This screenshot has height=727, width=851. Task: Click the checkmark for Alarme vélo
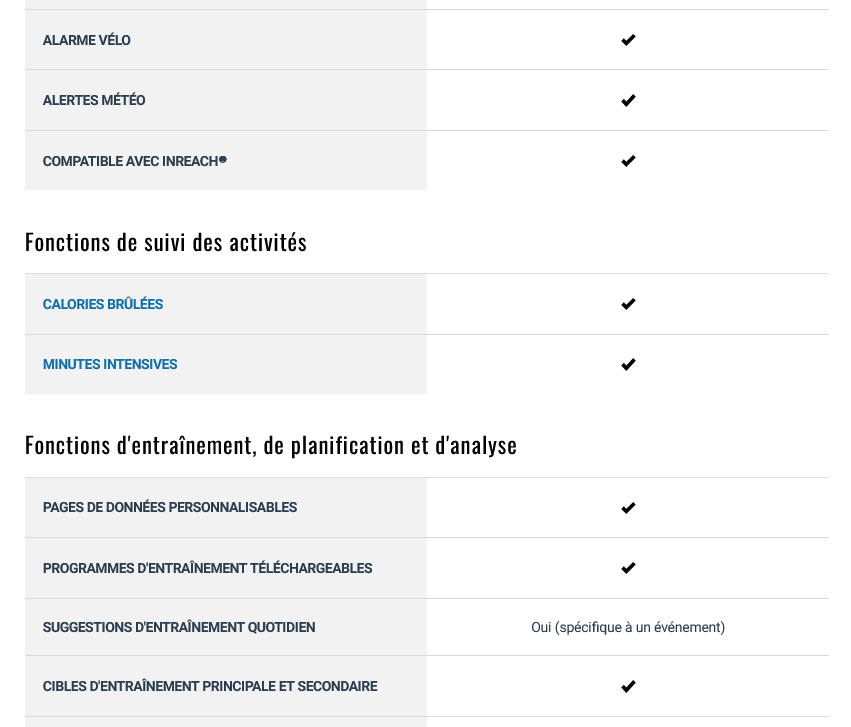pyautogui.click(x=628, y=40)
